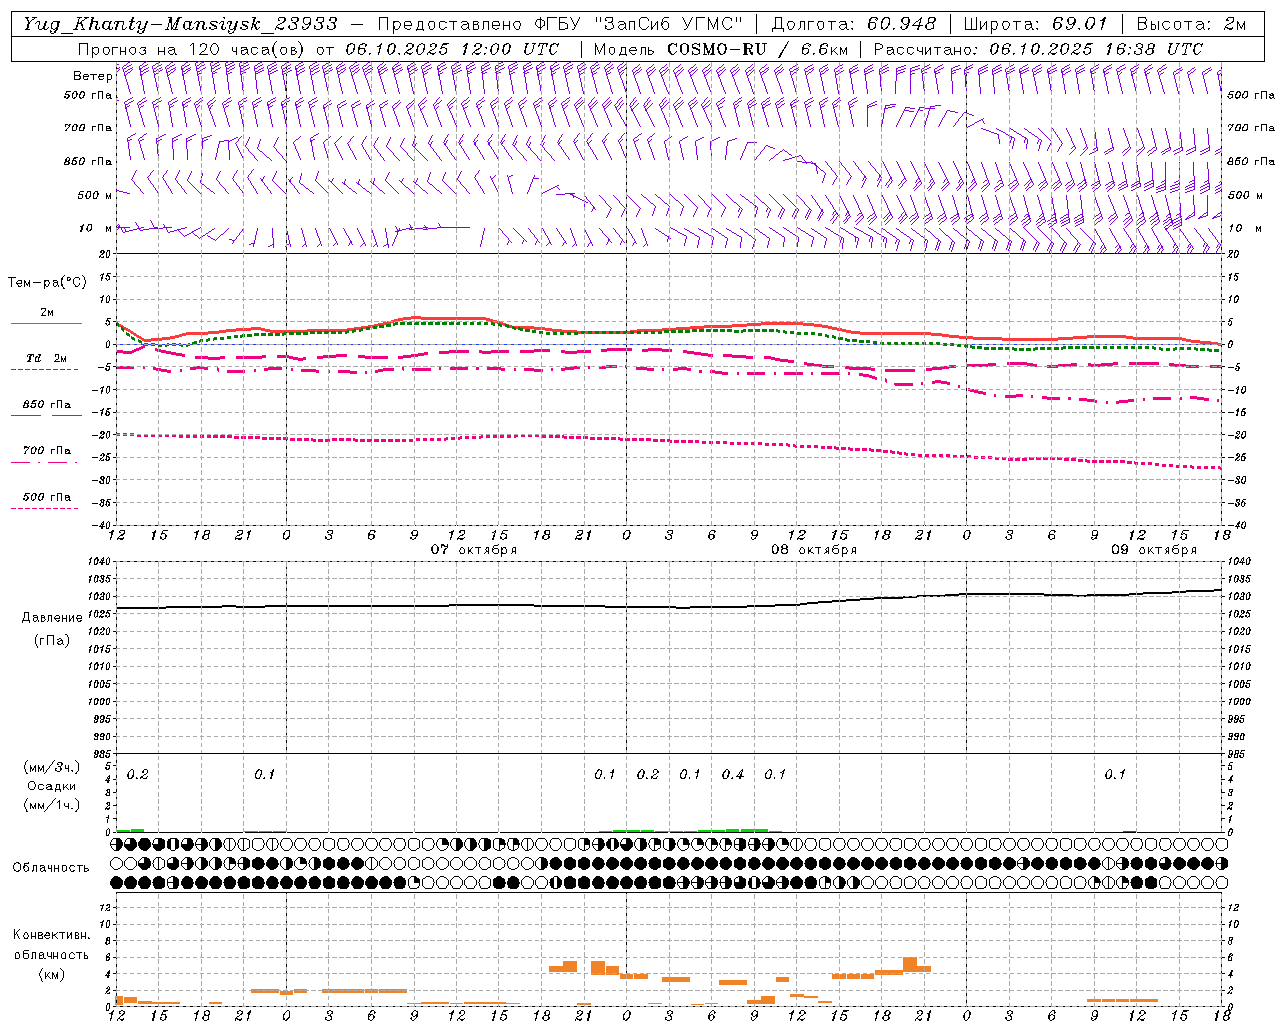Click the Td 2м legend label
This screenshot has height=1024, width=1280.
(x=46, y=358)
